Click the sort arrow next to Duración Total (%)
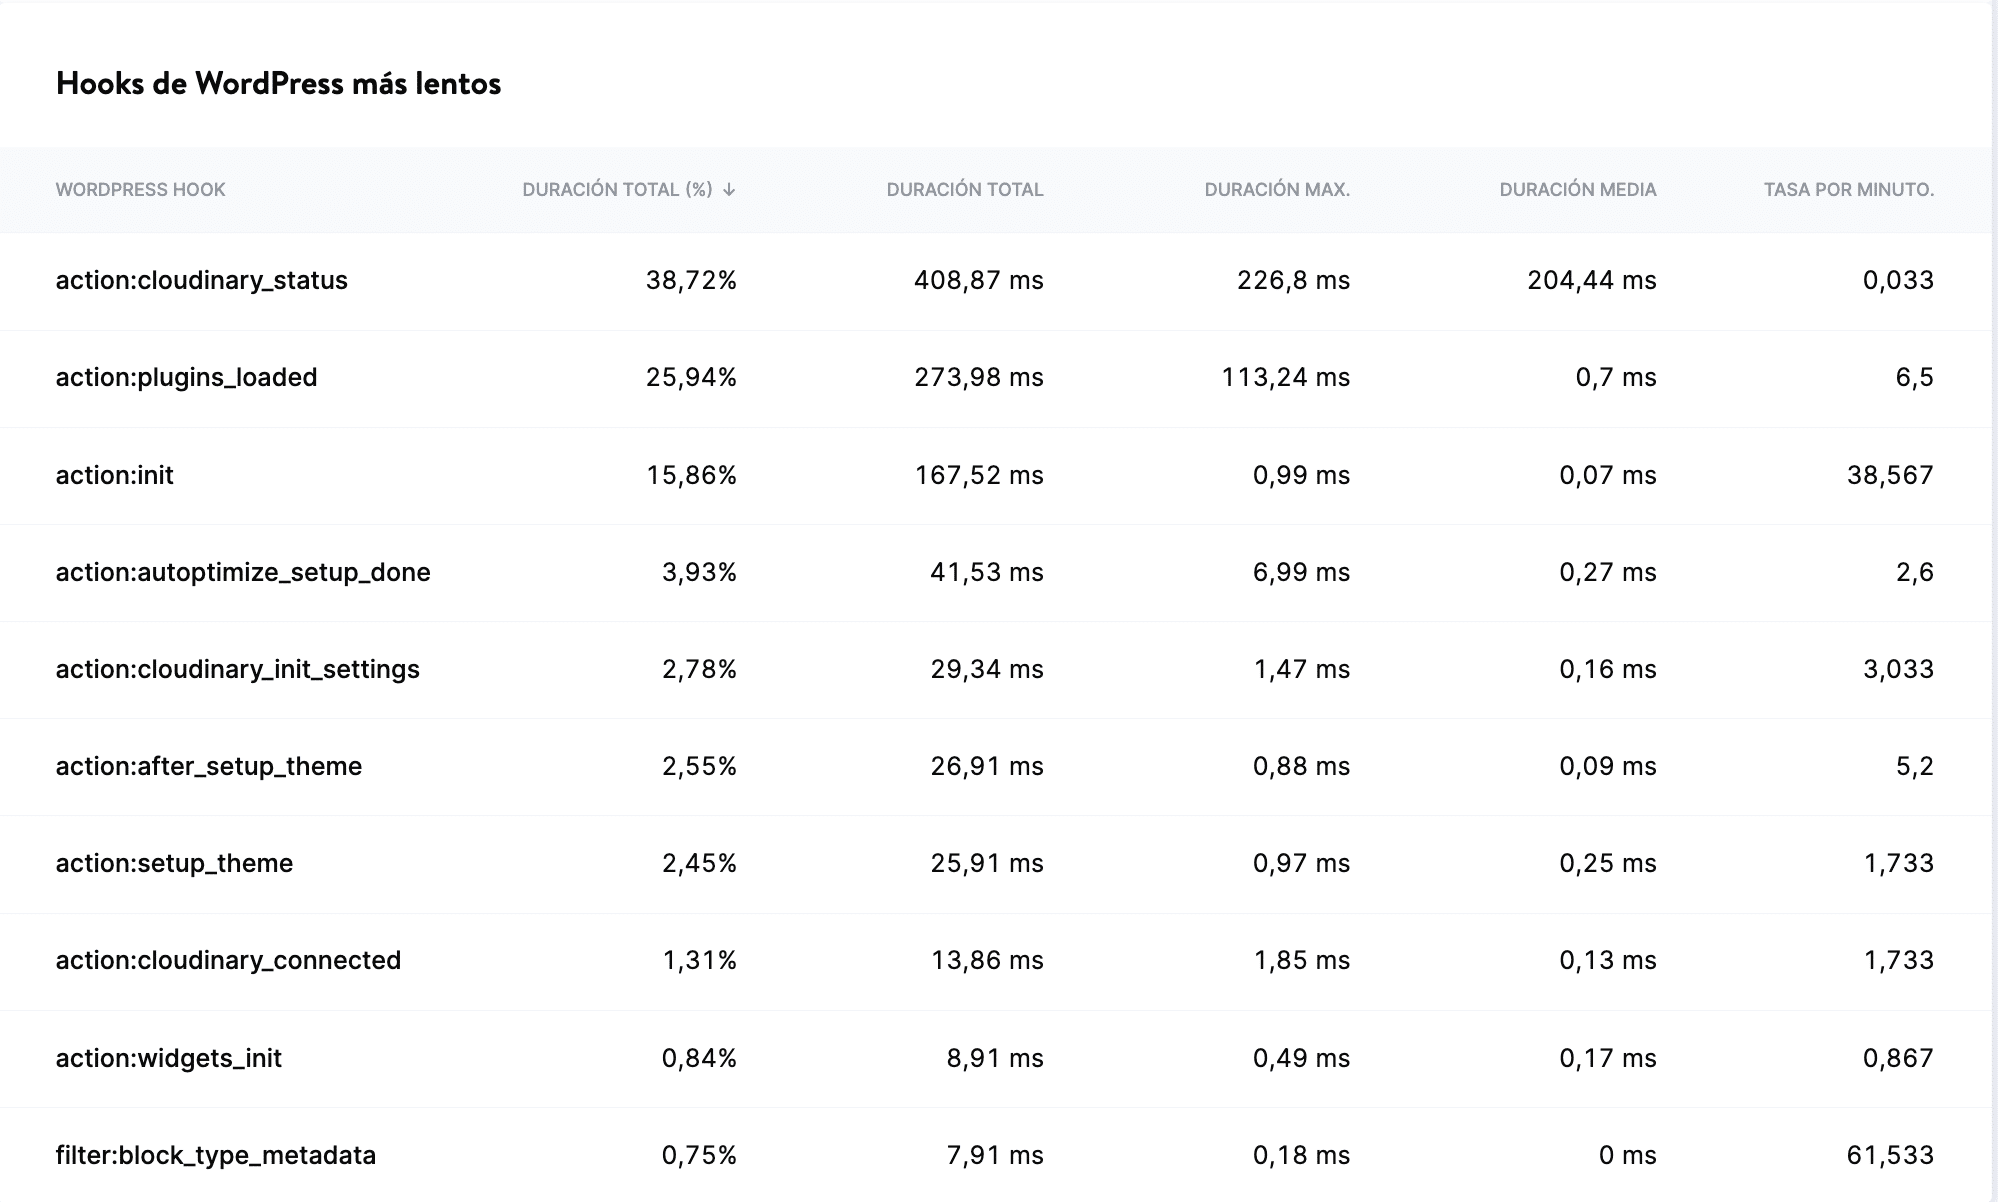 [729, 190]
